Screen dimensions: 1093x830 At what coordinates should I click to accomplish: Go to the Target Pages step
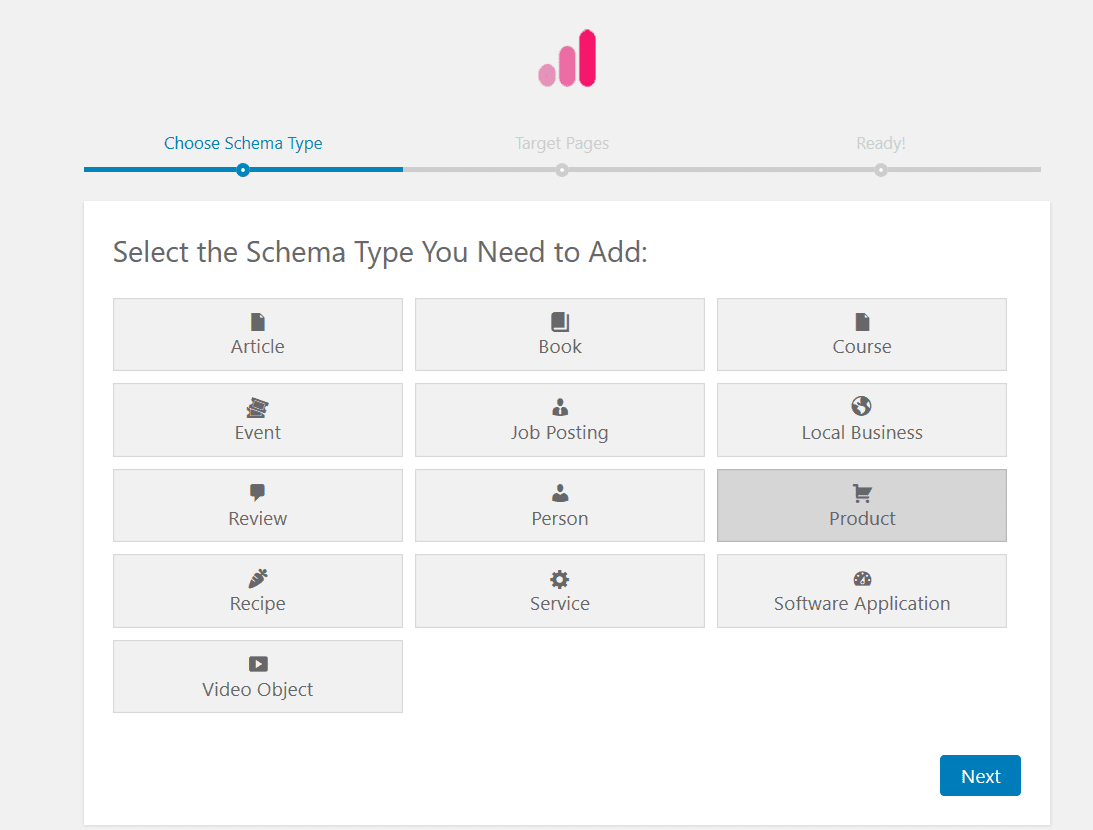click(562, 143)
